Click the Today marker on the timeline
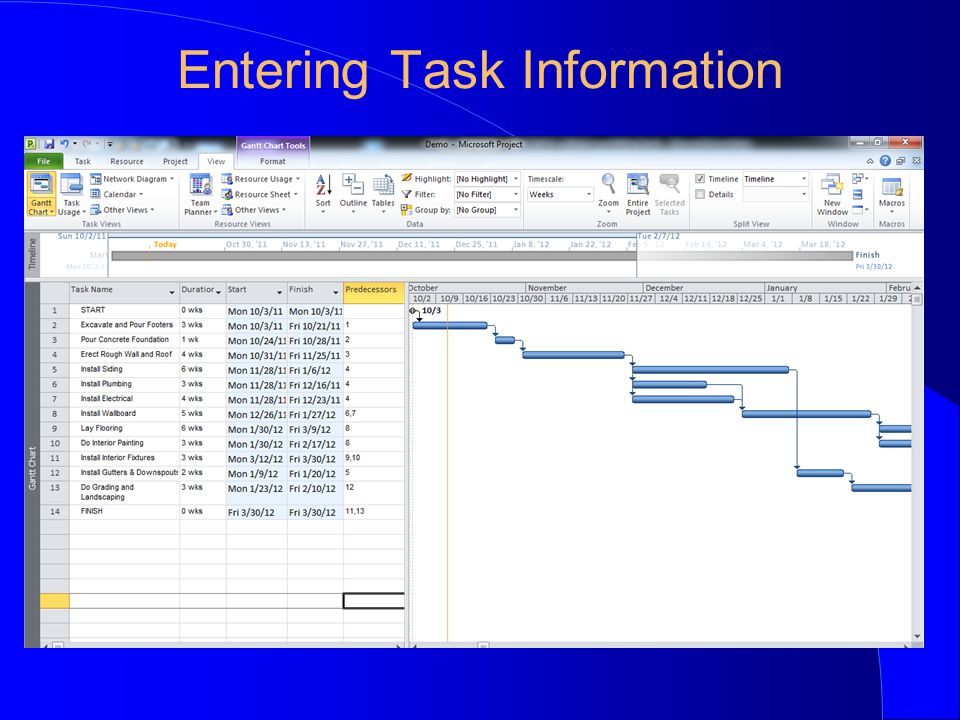The width and height of the screenshot is (960, 720). tap(165, 244)
